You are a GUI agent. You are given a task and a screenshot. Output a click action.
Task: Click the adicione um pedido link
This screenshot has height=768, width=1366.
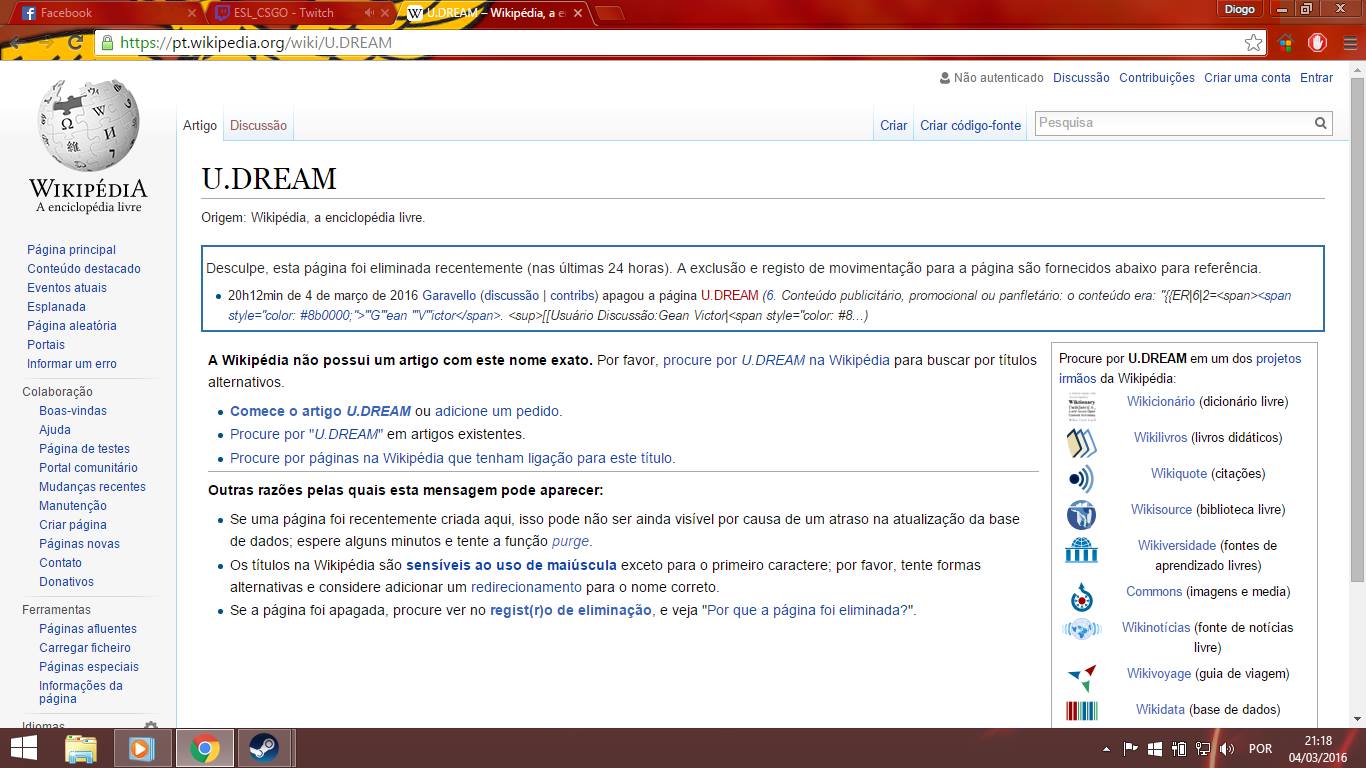(498, 411)
